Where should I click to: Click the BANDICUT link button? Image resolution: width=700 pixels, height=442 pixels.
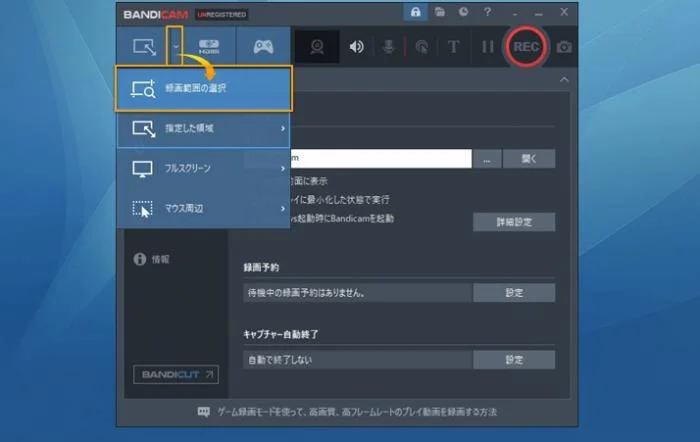(x=176, y=375)
